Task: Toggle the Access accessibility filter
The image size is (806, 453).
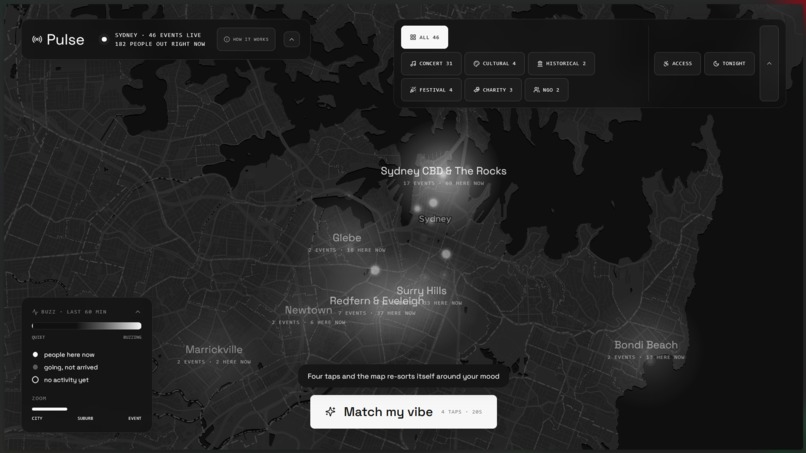Action: tap(677, 64)
